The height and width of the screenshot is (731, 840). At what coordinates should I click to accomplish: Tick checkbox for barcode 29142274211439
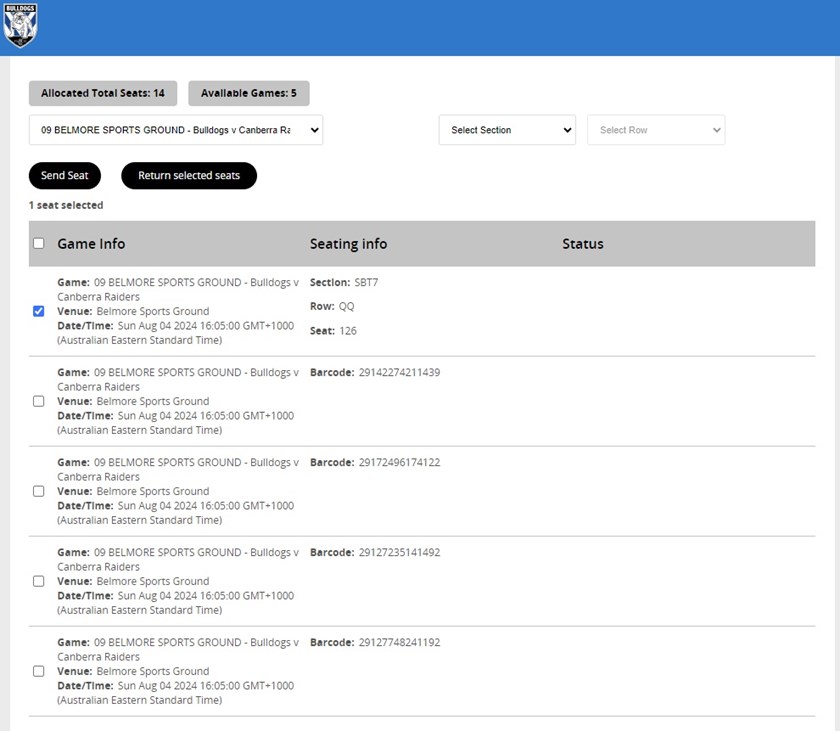[x=39, y=401]
